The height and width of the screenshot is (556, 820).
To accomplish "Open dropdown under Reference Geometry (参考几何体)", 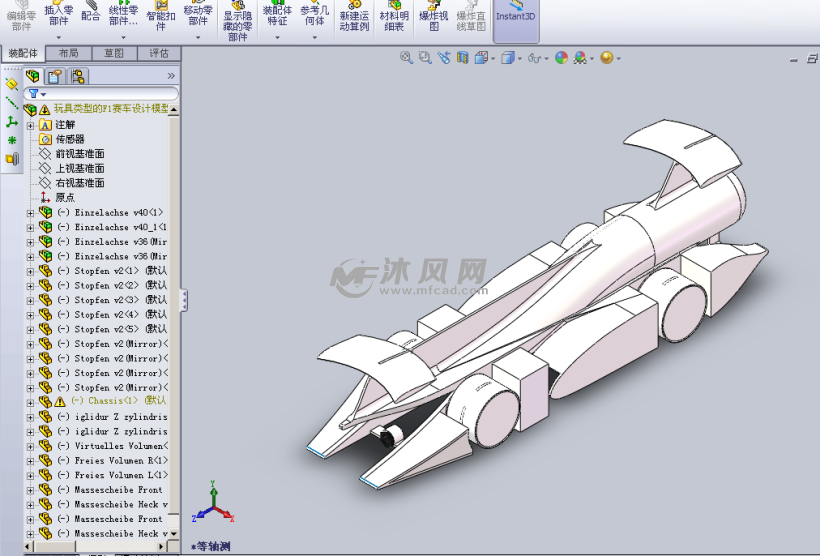I will click(314, 37).
